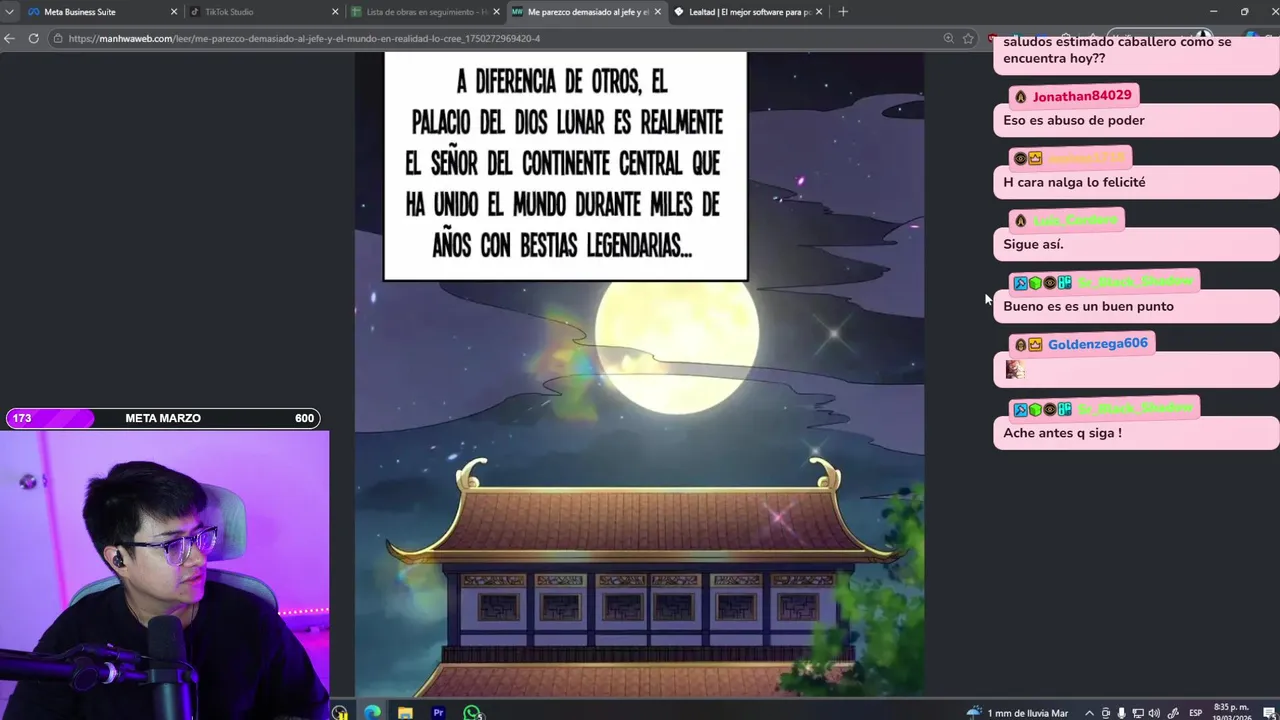
Task: Open volume control from system tray
Action: tap(1155, 713)
